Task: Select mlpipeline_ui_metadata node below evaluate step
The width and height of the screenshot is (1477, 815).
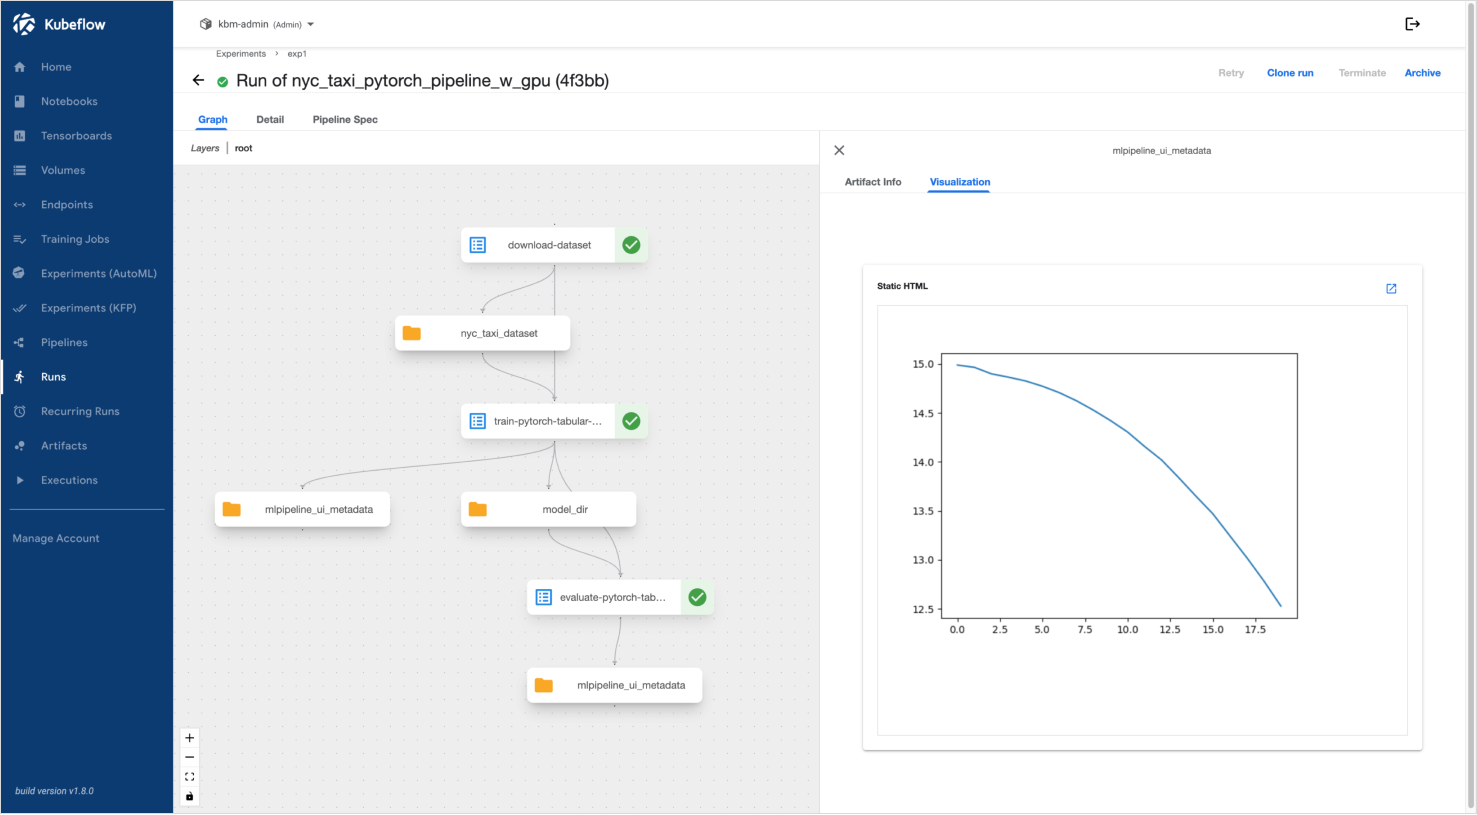Action: 614,685
